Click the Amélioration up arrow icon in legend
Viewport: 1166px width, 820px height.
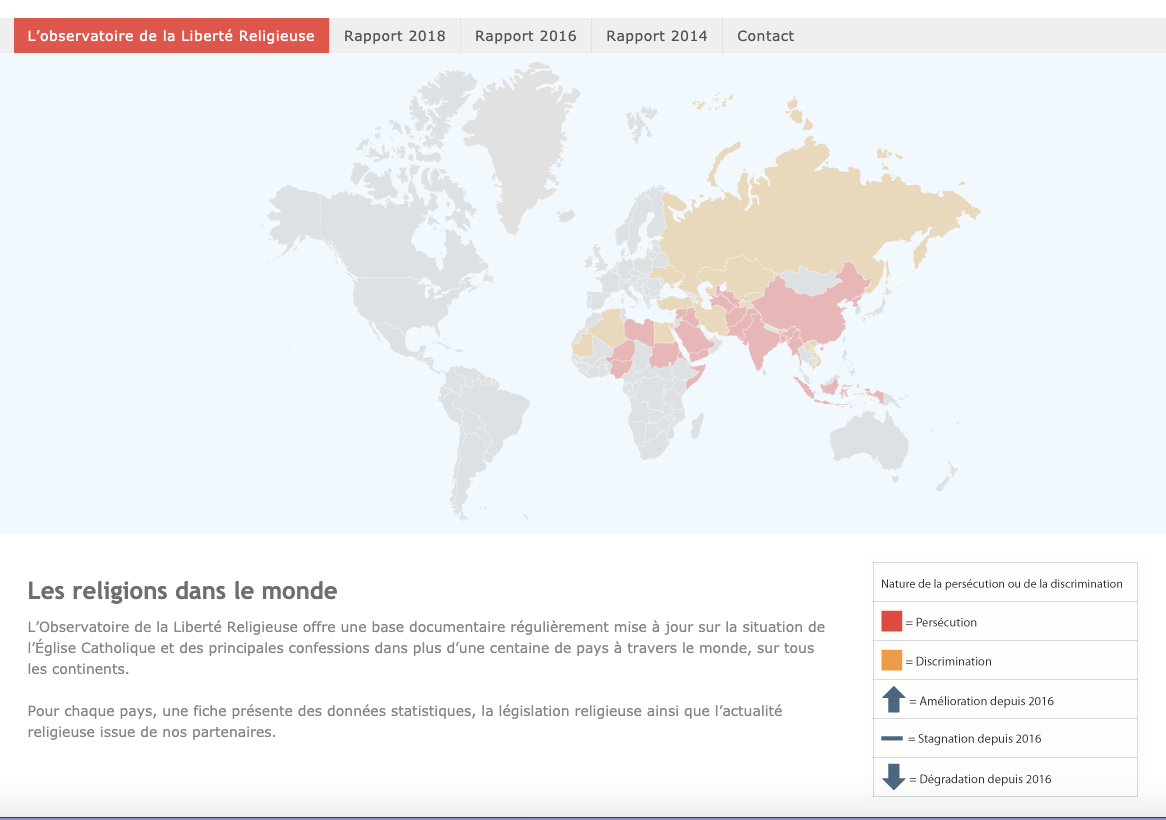pyautogui.click(x=893, y=700)
